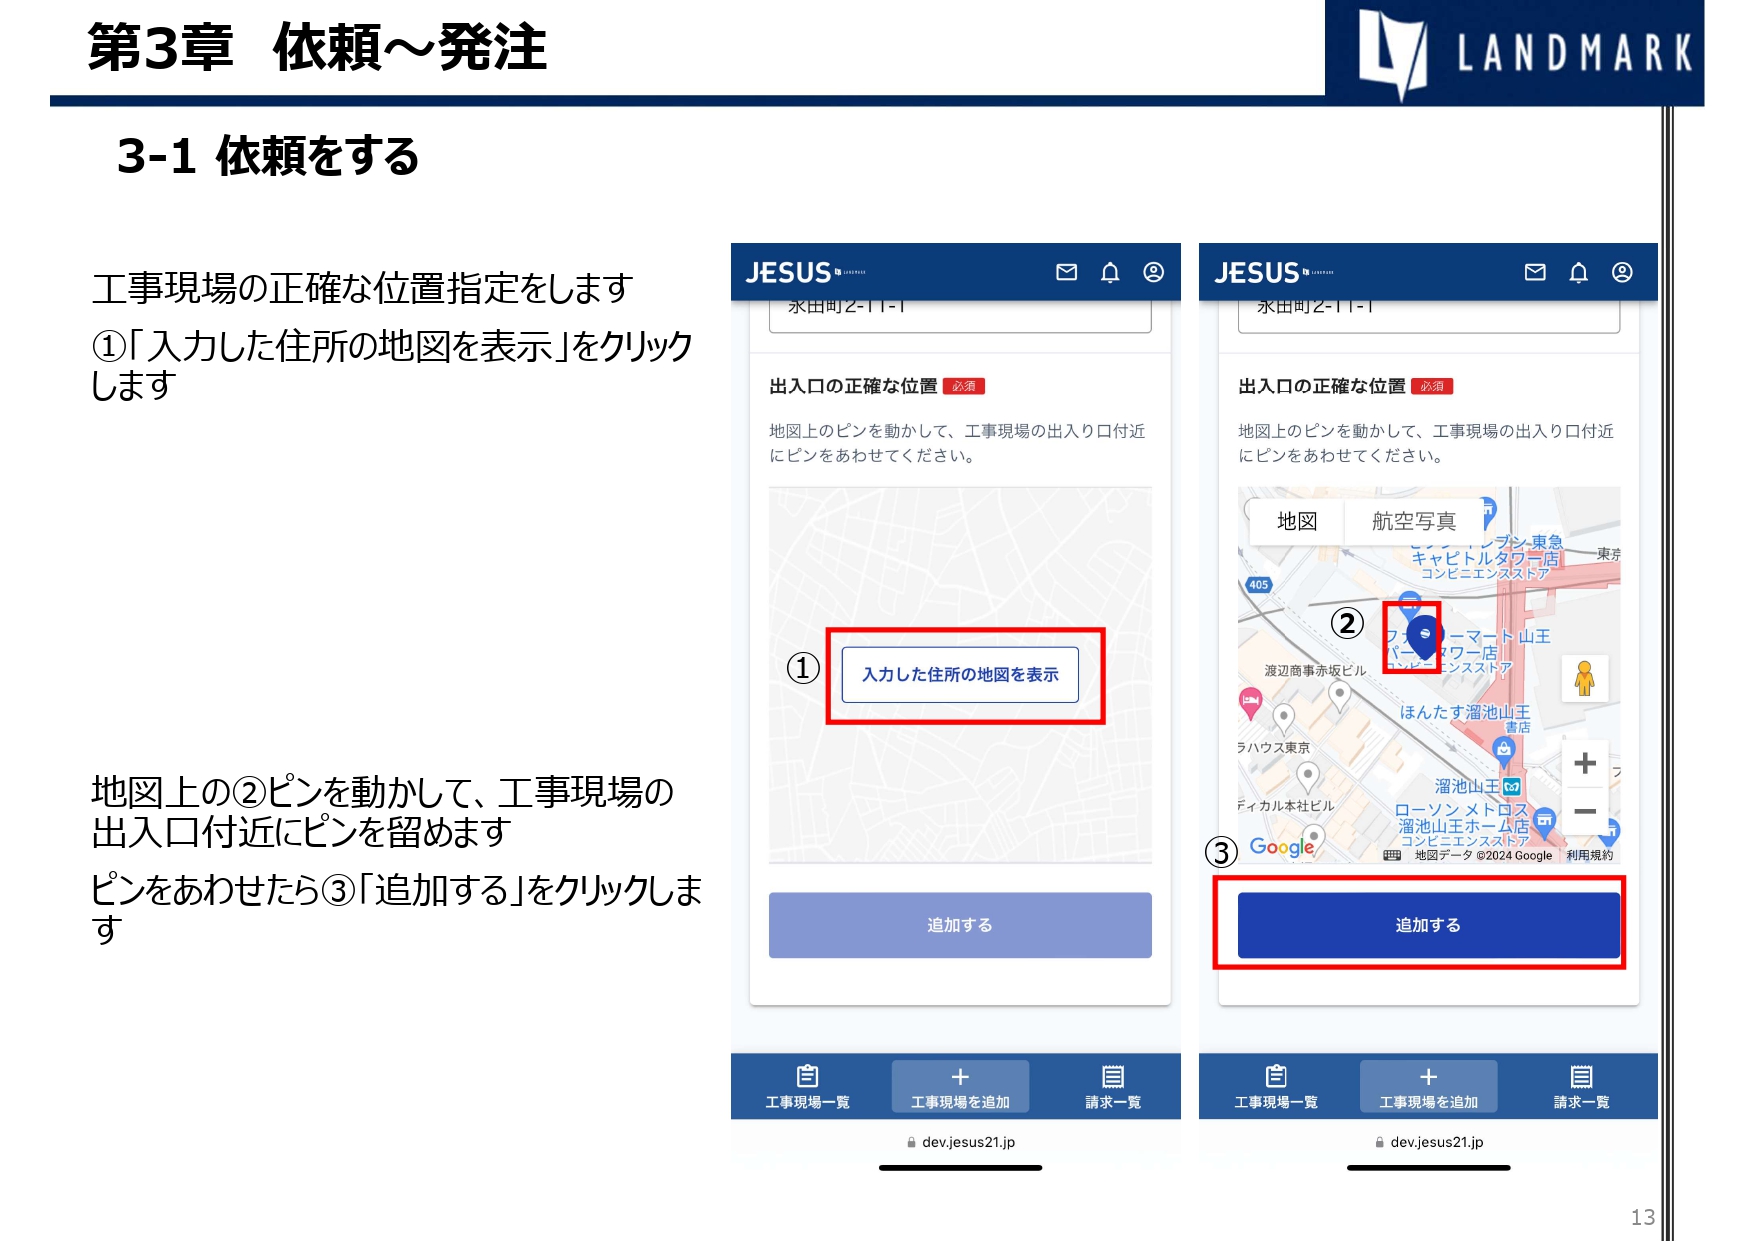Click 入力した住所の地図を表示 button
Screen dimensions: 1755x1241
(x=960, y=675)
